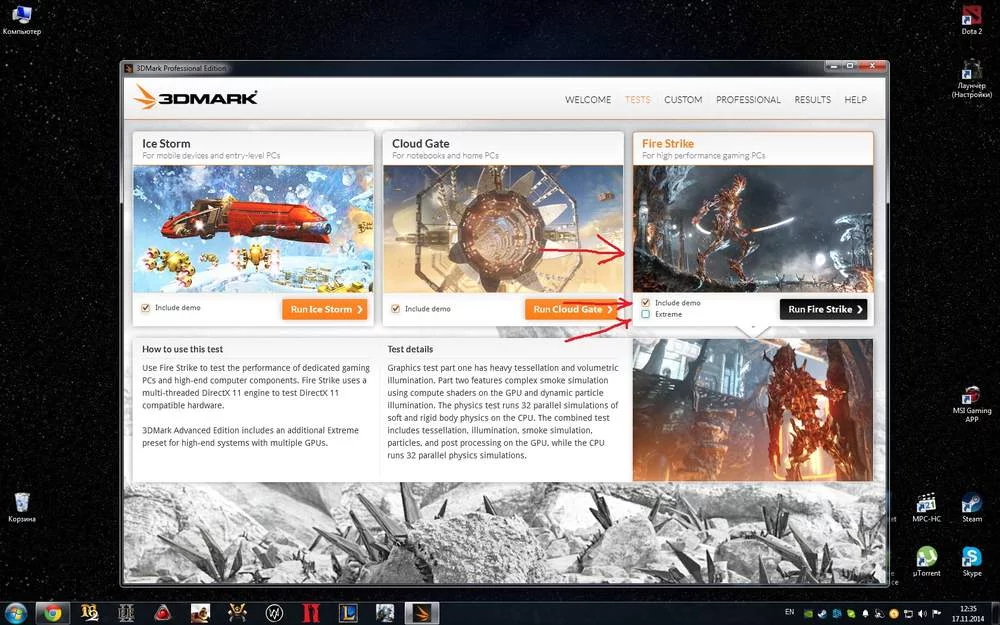Switch to the CUSTOM tab
Screen dimensions: 1000x625
tap(683, 99)
